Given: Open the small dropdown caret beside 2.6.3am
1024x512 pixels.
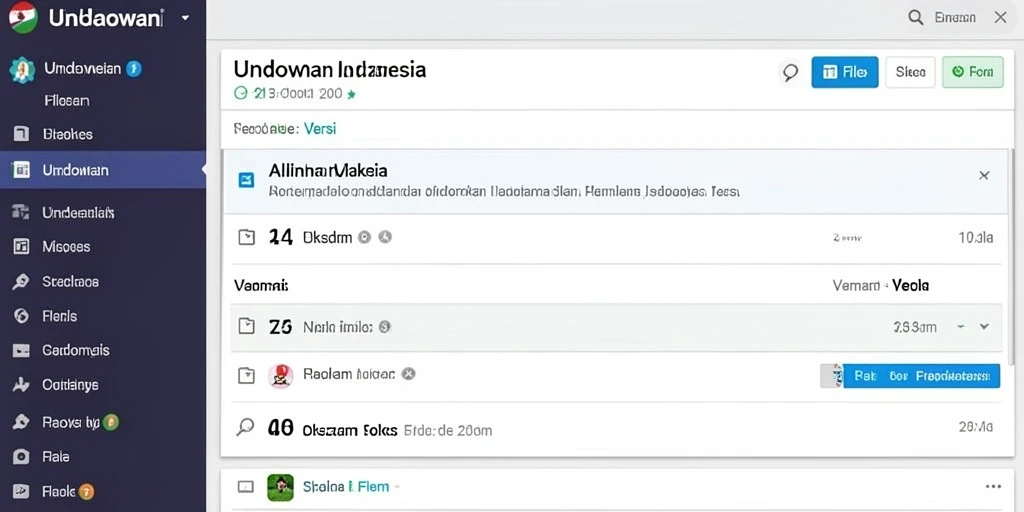Looking at the screenshot, I should coord(960,327).
